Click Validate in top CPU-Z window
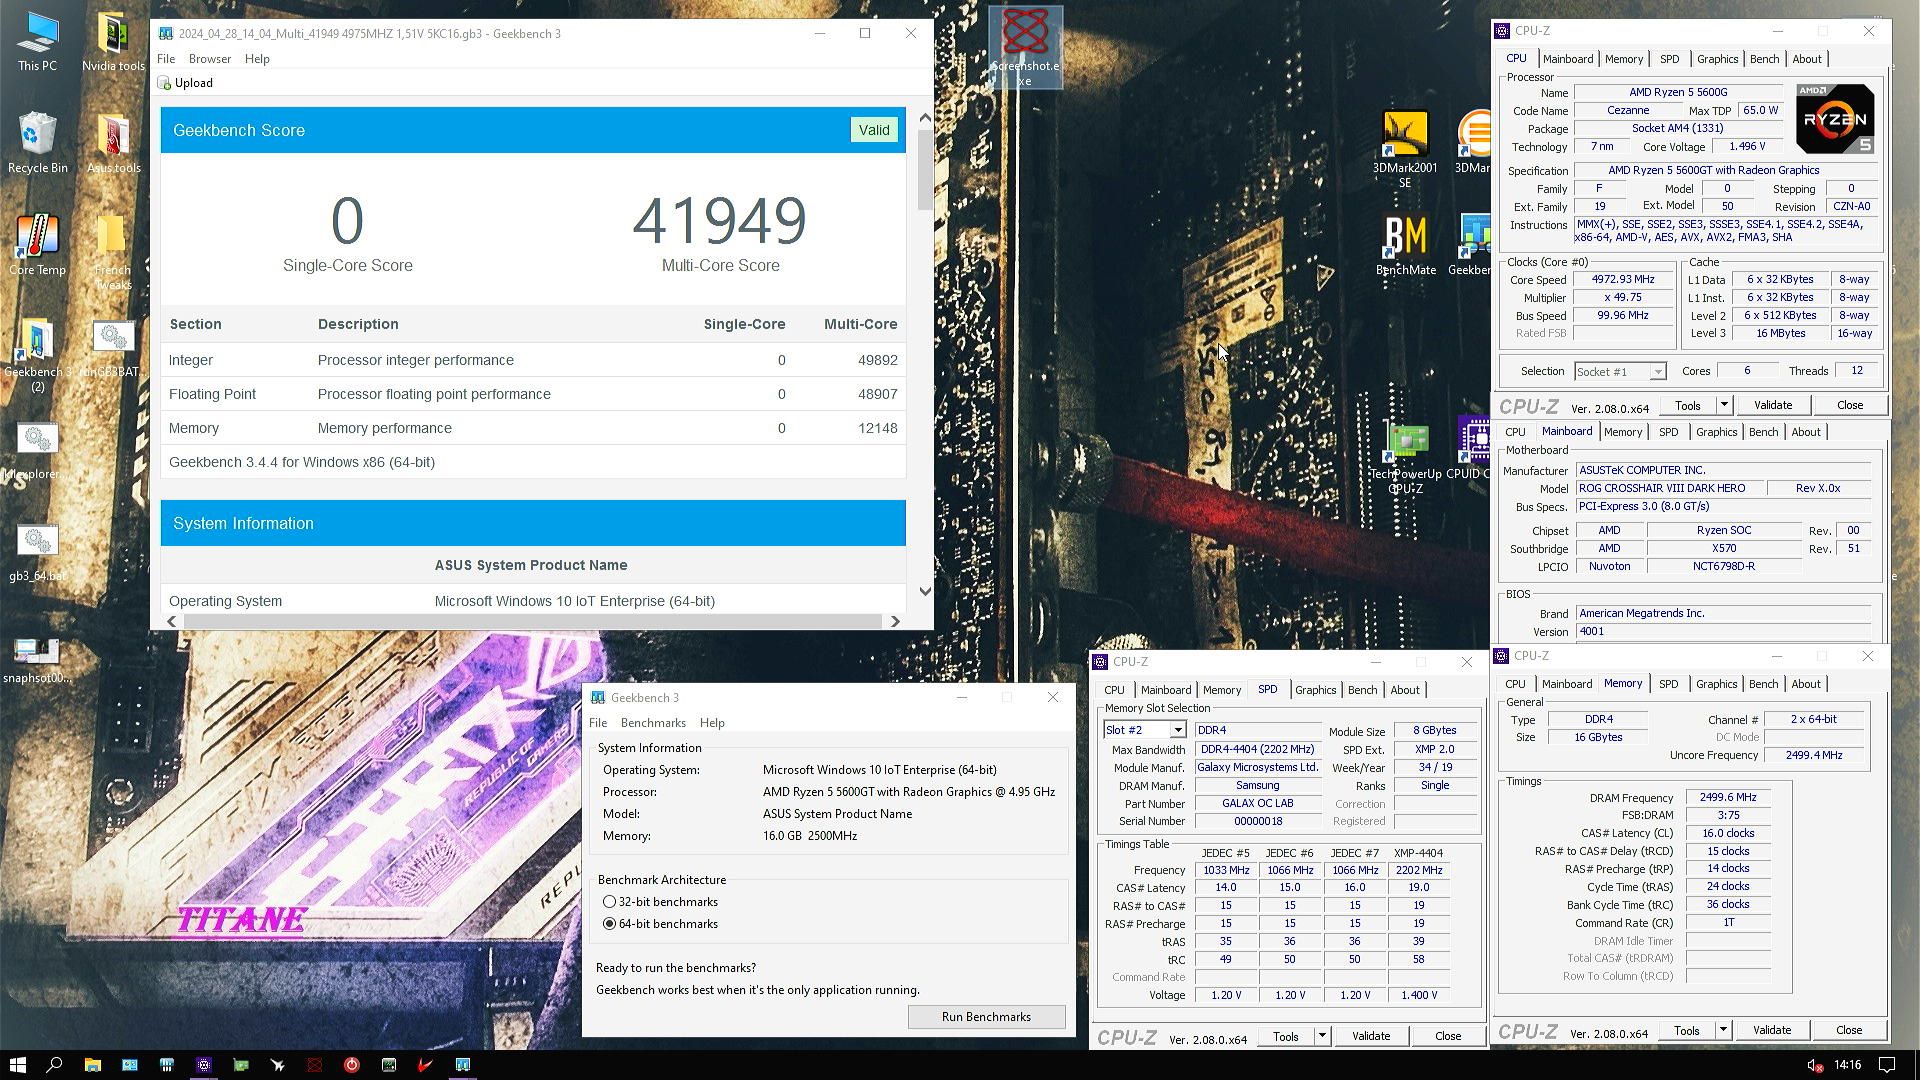1920x1080 pixels. (x=1772, y=405)
